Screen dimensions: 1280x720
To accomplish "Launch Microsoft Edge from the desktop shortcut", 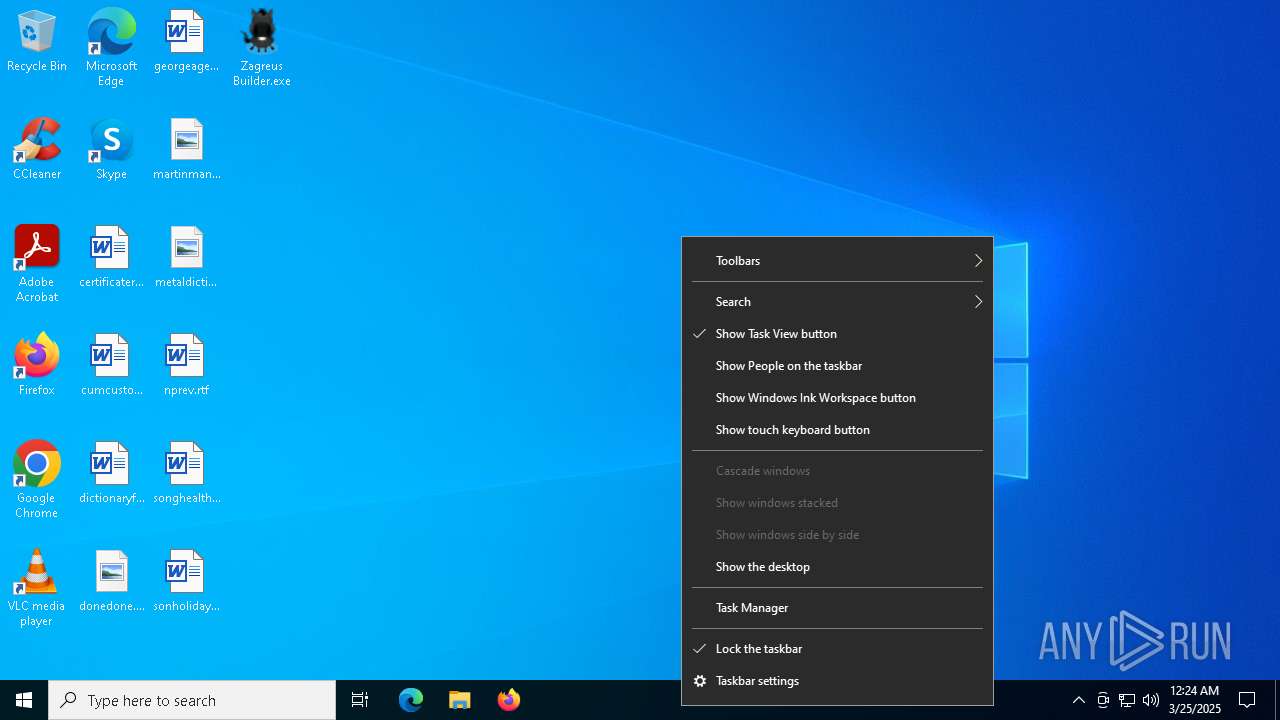I will (x=111, y=48).
